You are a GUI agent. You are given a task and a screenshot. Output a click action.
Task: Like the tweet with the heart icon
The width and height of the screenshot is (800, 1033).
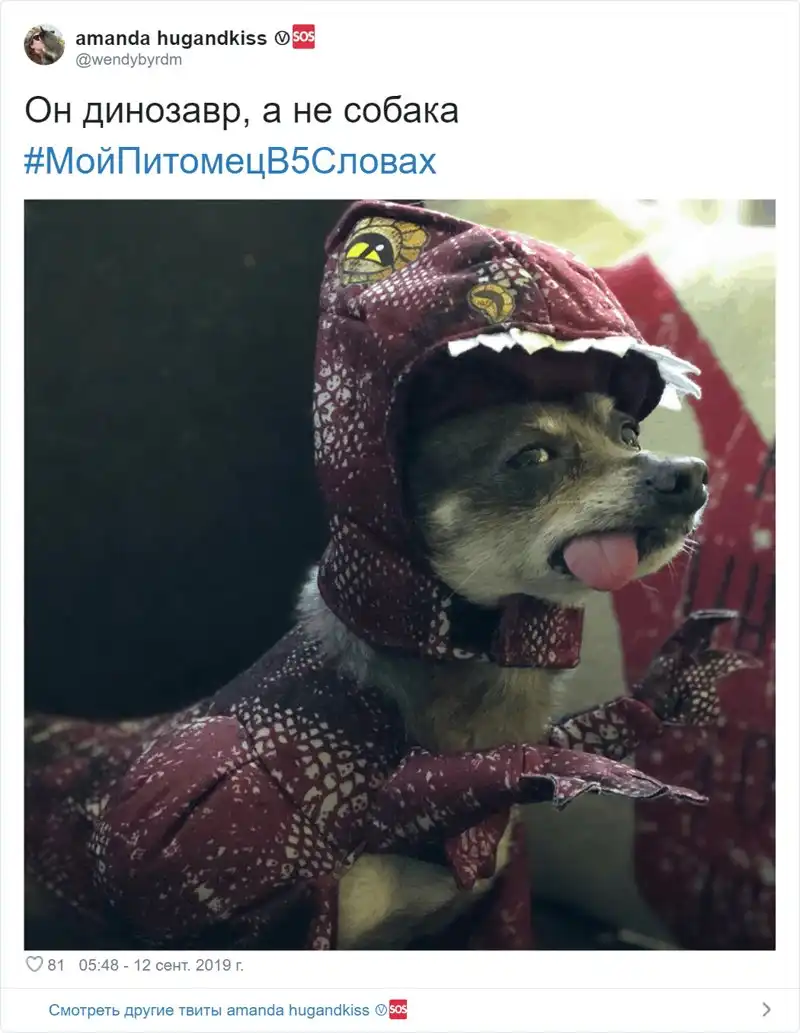pyautogui.click(x=34, y=964)
